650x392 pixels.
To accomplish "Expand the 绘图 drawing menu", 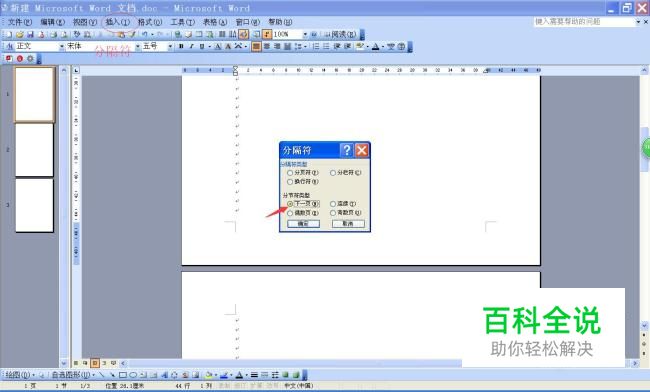I will (x=20, y=375).
